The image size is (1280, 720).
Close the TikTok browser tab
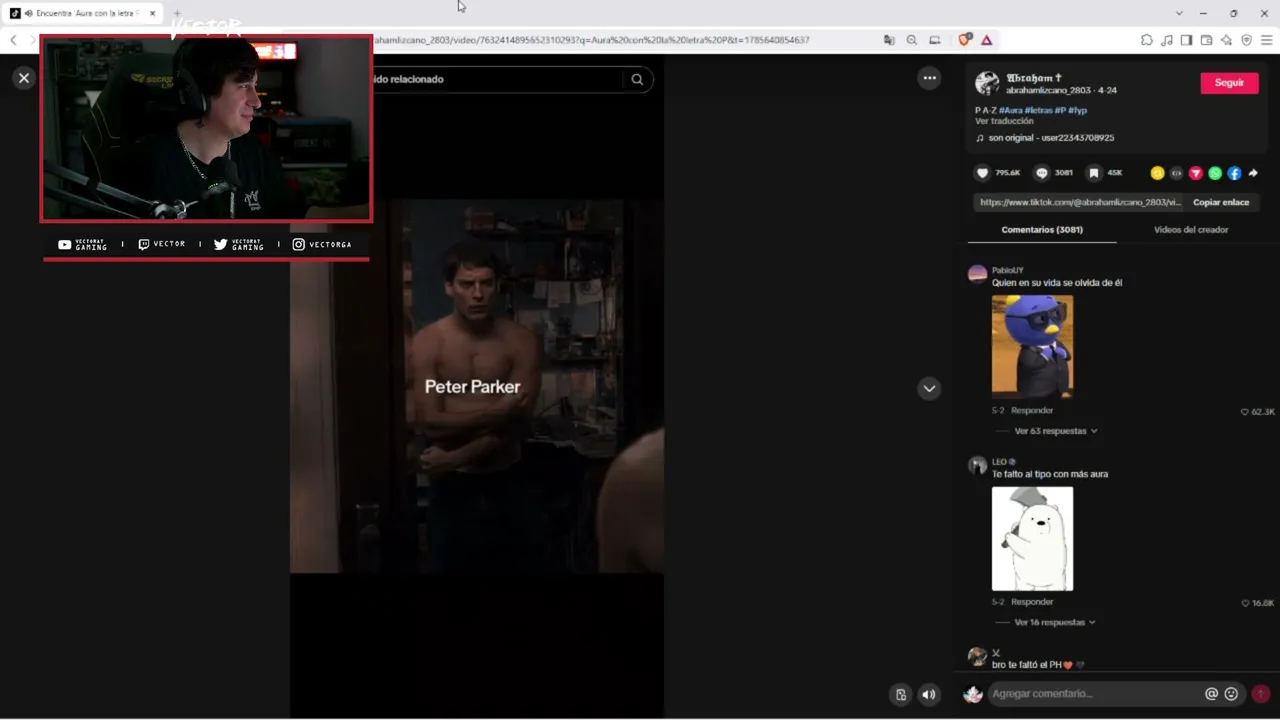[x=152, y=13]
